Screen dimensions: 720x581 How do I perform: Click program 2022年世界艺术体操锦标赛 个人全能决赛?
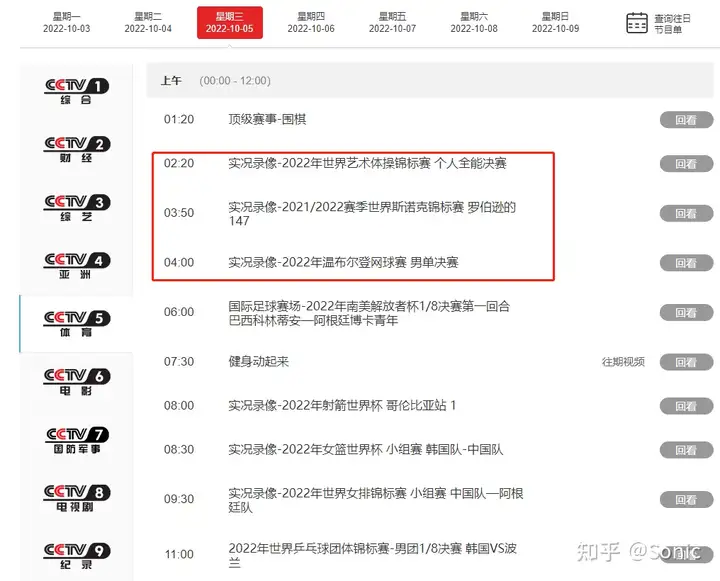367,163
